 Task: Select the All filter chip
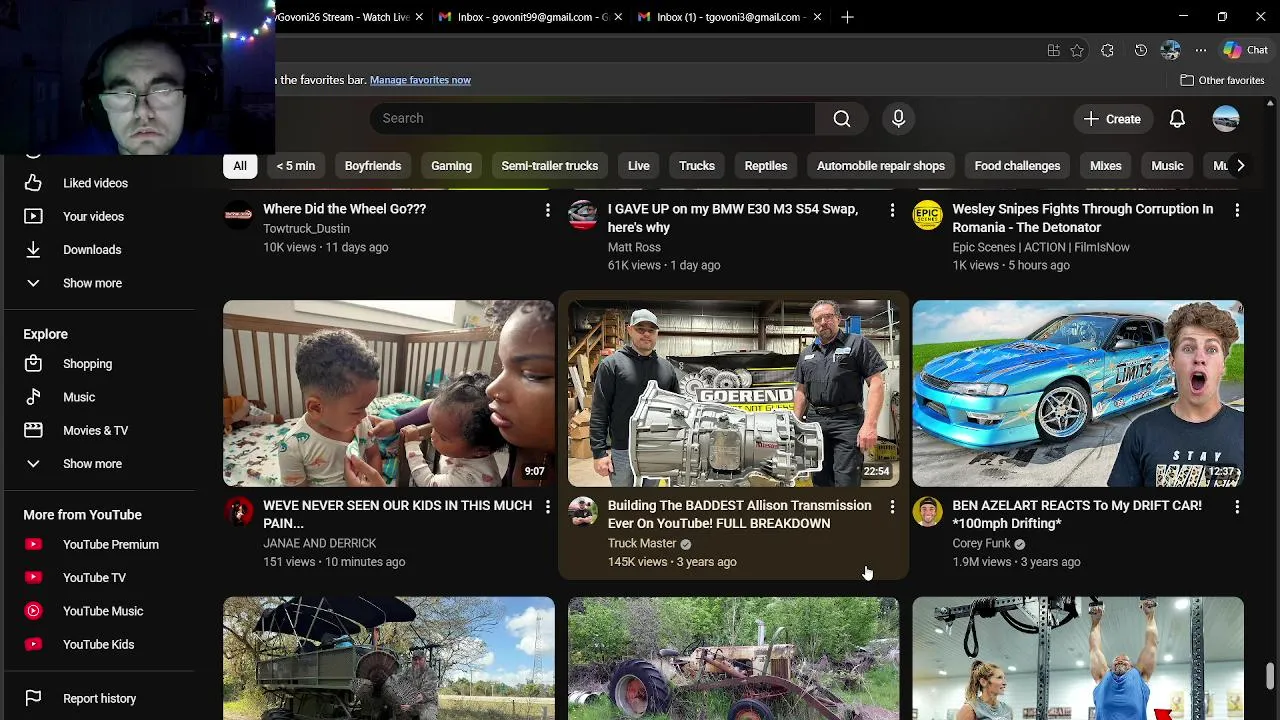click(x=240, y=166)
